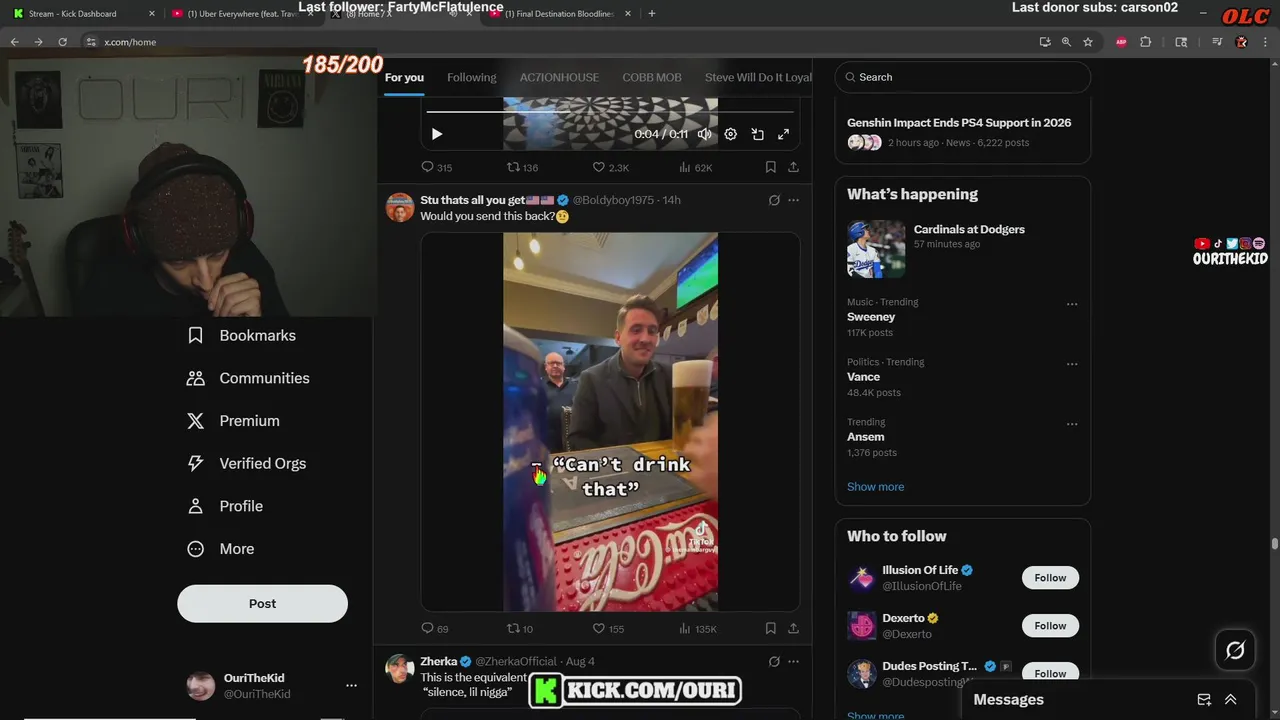This screenshot has width=1280, height=720.
Task: Open the top video's settings gear
Action: coord(731,134)
